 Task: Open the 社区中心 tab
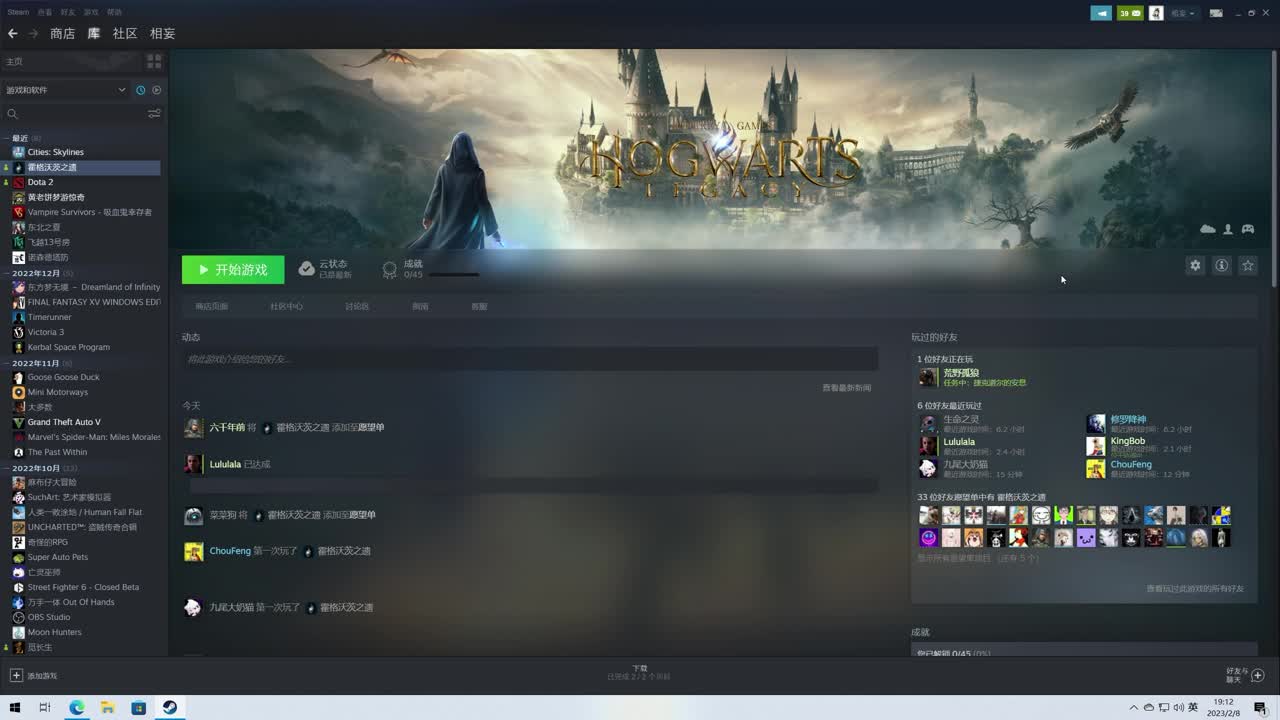[x=286, y=306]
